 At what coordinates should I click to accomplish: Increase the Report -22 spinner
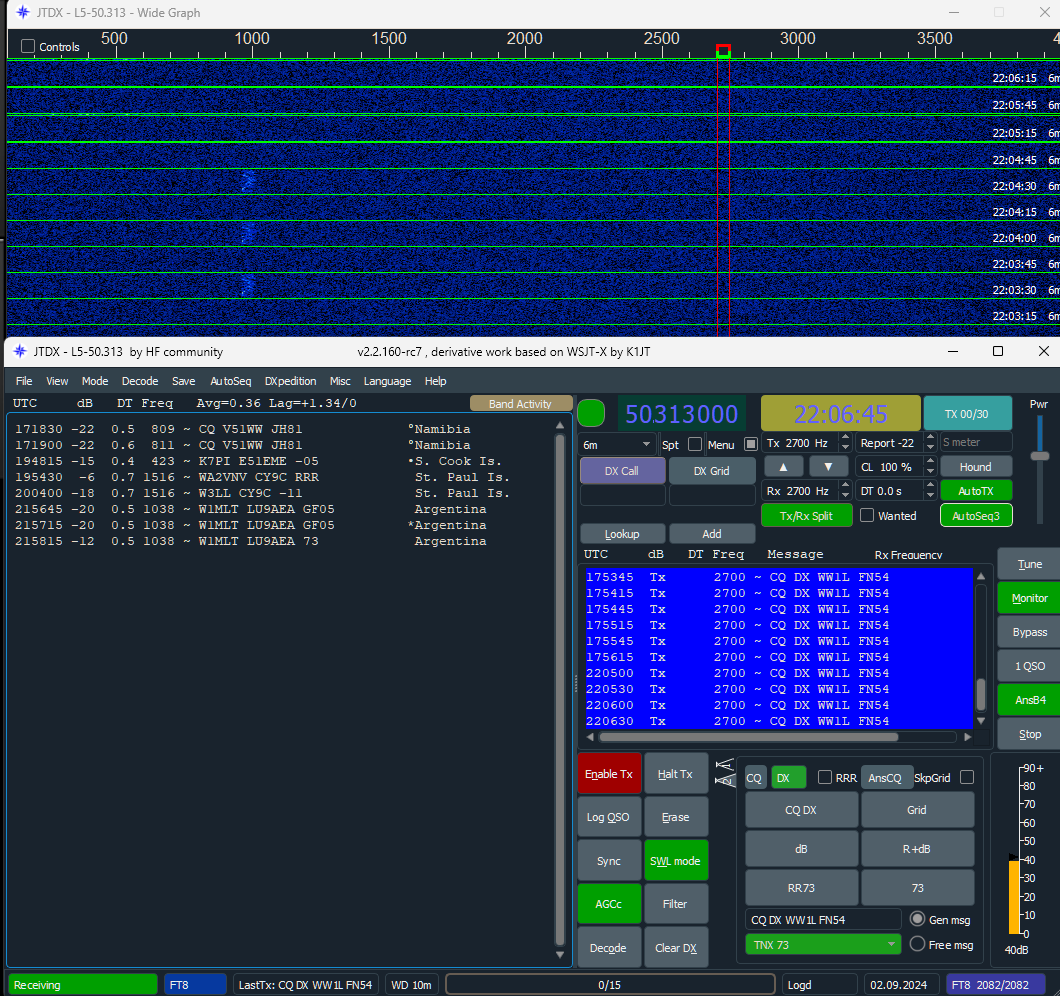[x=930, y=438]
